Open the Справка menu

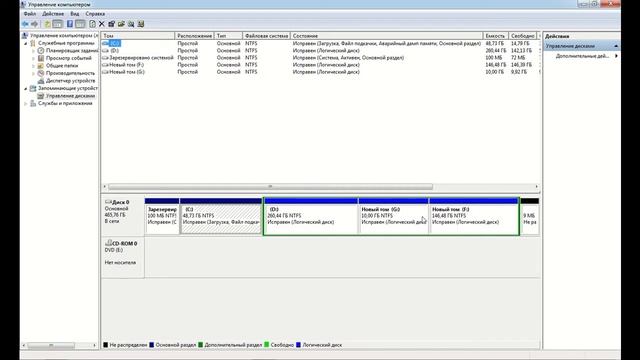pos(95,14)
